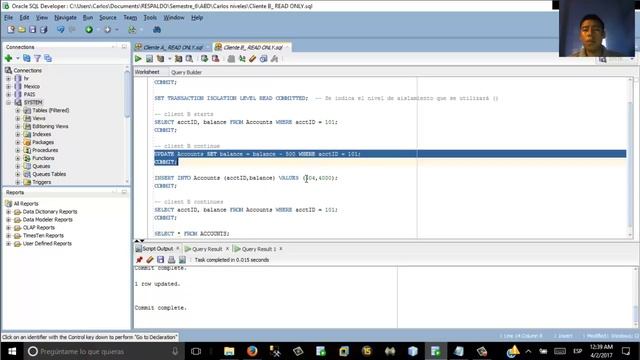The image size is (640, 360).
Task: Click the SQL History icon
Action: 263,59
